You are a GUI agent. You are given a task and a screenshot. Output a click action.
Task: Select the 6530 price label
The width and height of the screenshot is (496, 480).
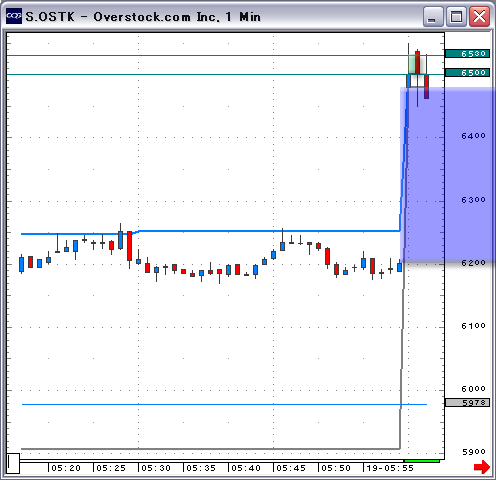(467, 54)
